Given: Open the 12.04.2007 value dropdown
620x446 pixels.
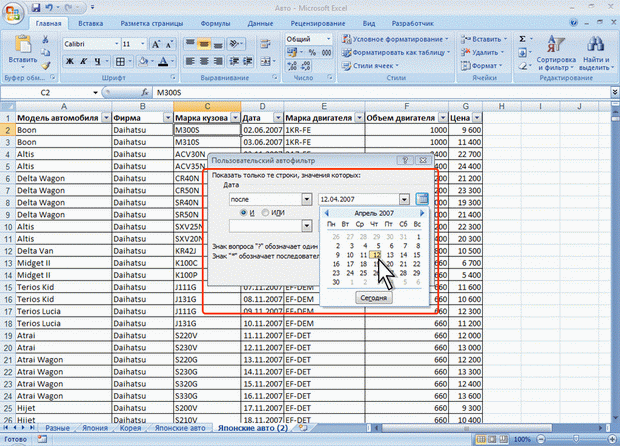Looking at the screenshot, I should pos(404,199).
